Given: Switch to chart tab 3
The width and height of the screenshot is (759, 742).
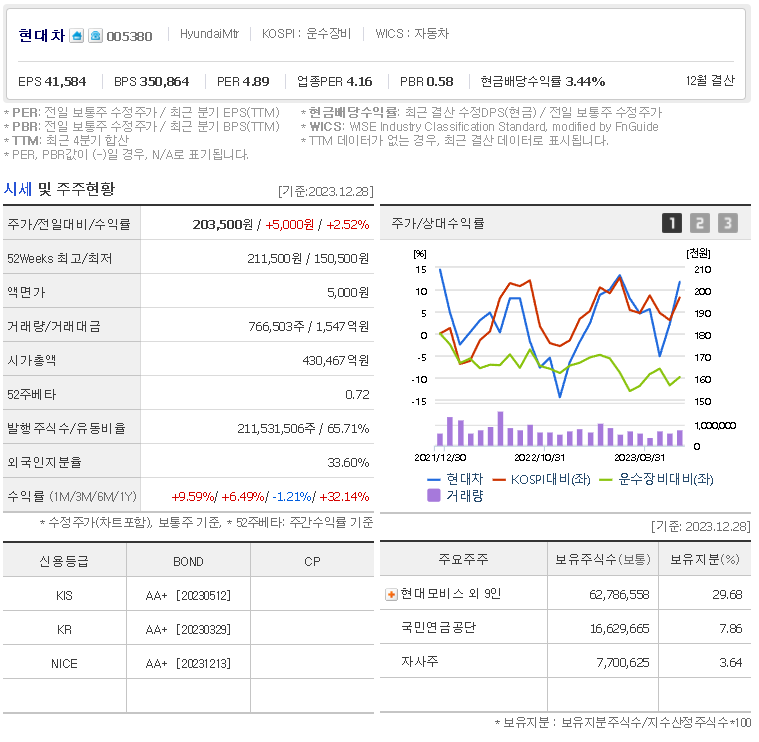Looking at the screenshot, I should click(x=728, y=223).
